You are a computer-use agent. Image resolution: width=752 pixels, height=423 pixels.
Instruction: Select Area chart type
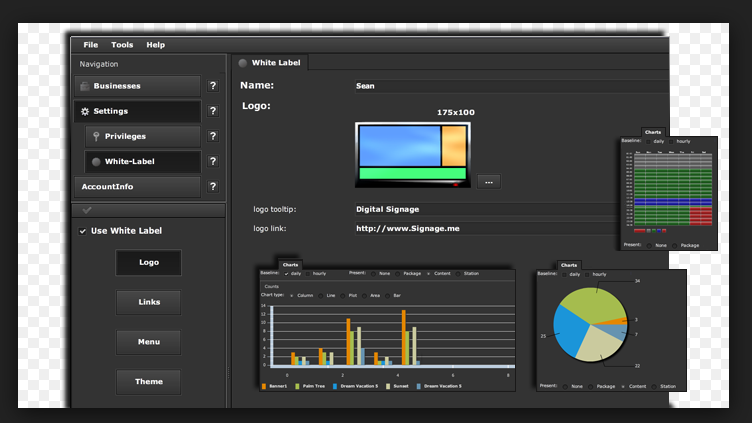[x=364, y=296]
